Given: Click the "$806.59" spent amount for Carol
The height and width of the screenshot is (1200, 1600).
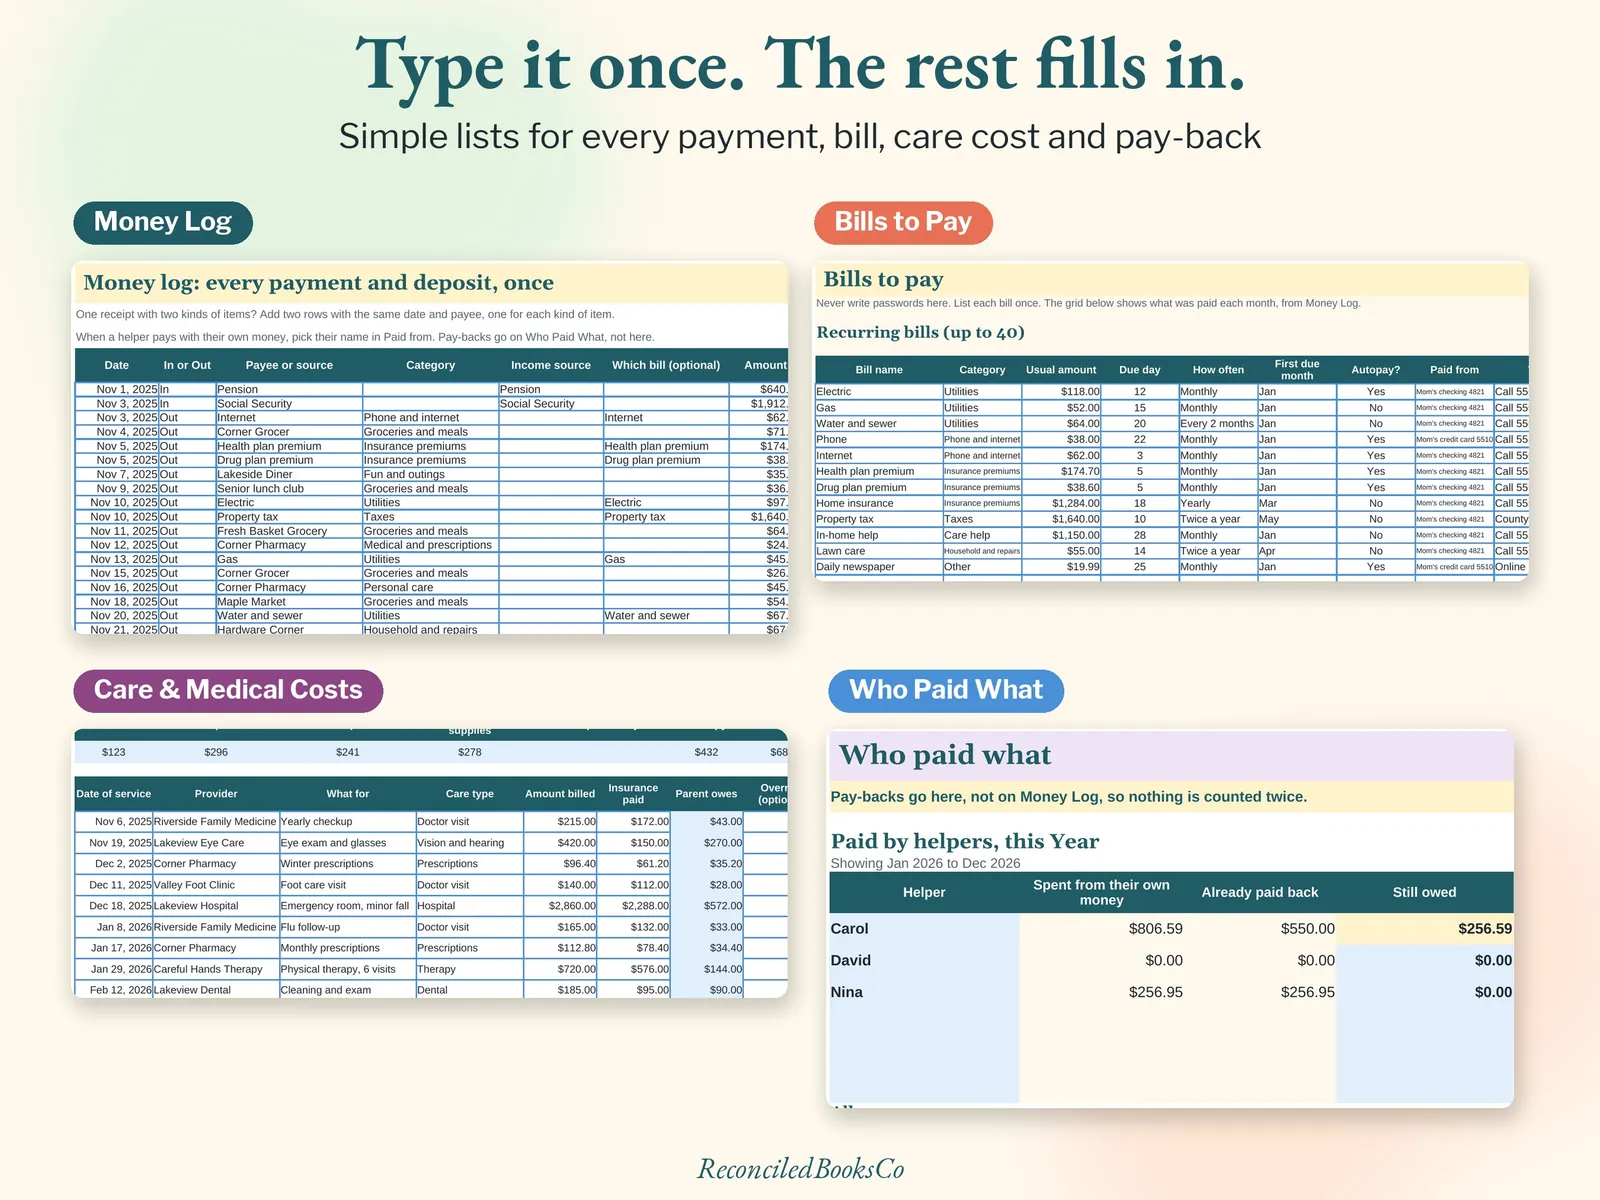Looking at the screenshot, I should click(x=1156, y=929).
